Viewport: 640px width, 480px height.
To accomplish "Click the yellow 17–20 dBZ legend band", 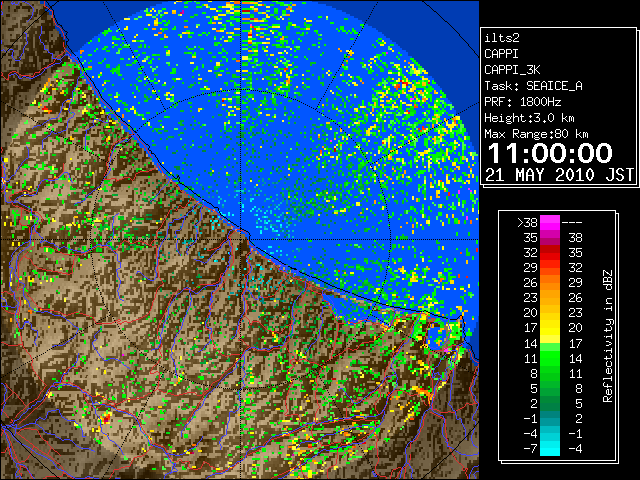I will (x=550, y=328).
